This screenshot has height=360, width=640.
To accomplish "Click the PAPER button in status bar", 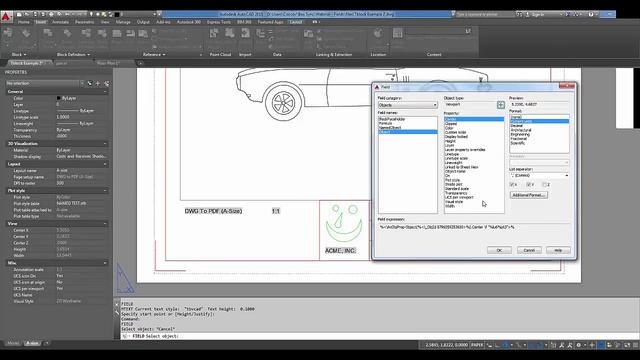I will pos(477,345).
